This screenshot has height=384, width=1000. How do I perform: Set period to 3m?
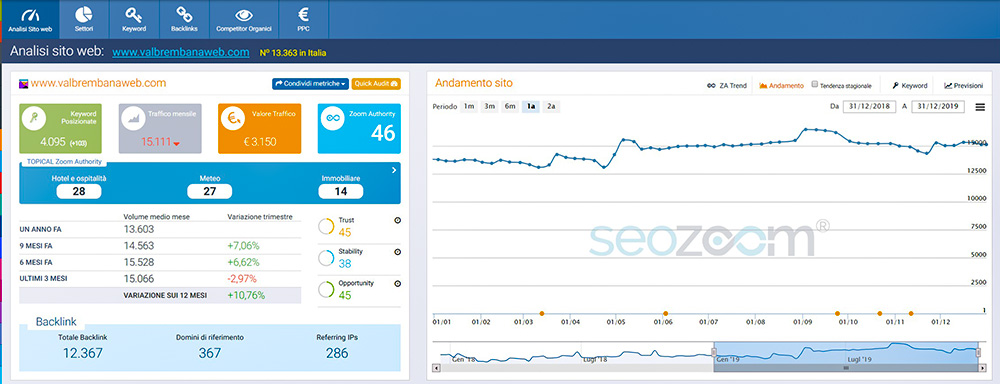(x=489, y=107)
